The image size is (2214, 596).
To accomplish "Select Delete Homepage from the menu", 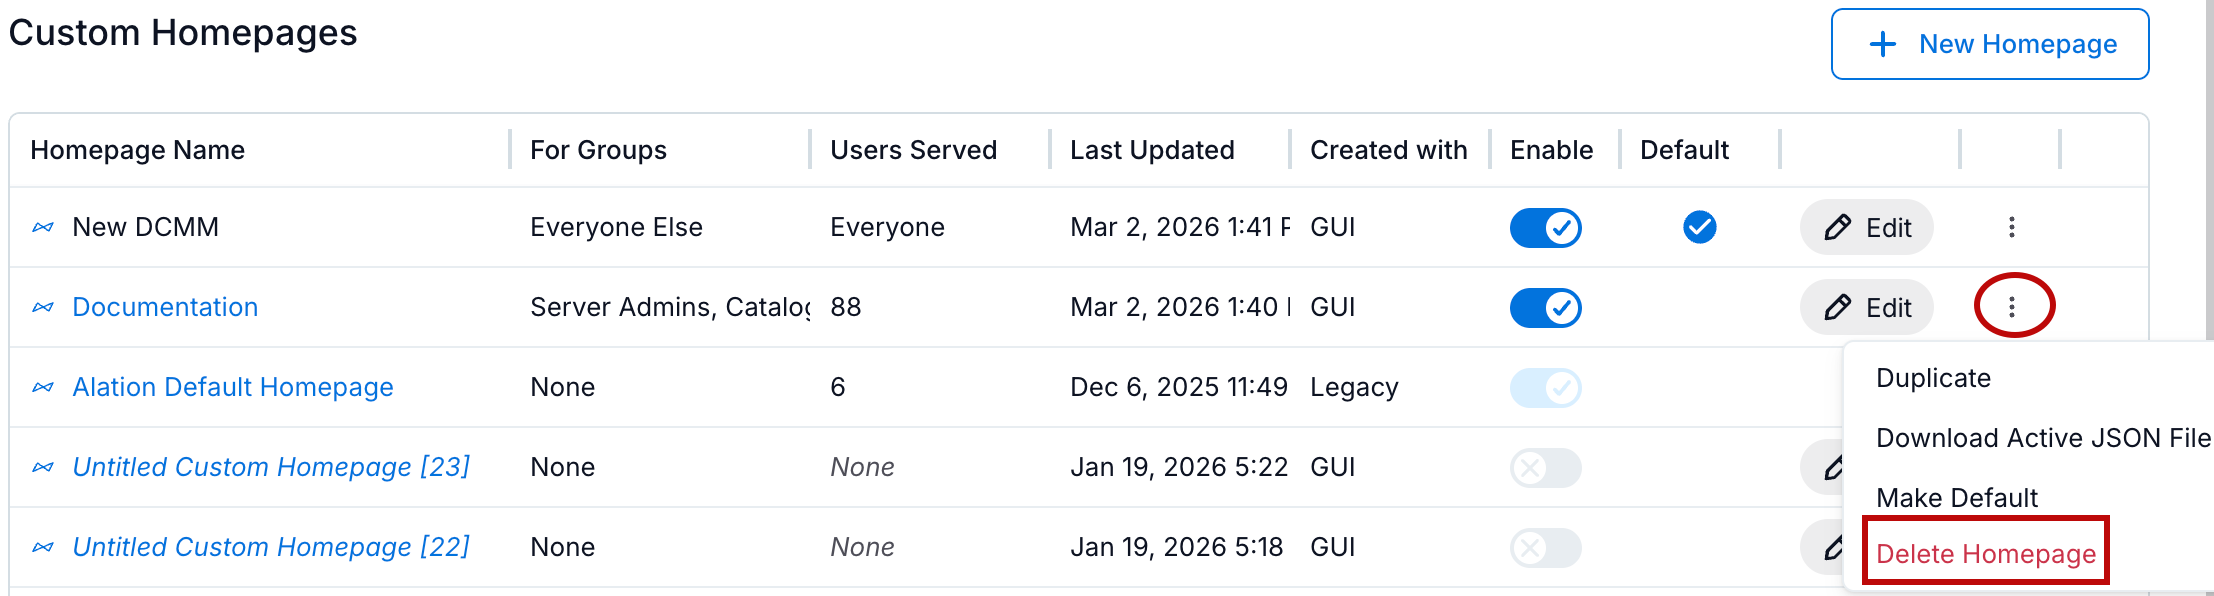I will click(x=1985, y=553).
